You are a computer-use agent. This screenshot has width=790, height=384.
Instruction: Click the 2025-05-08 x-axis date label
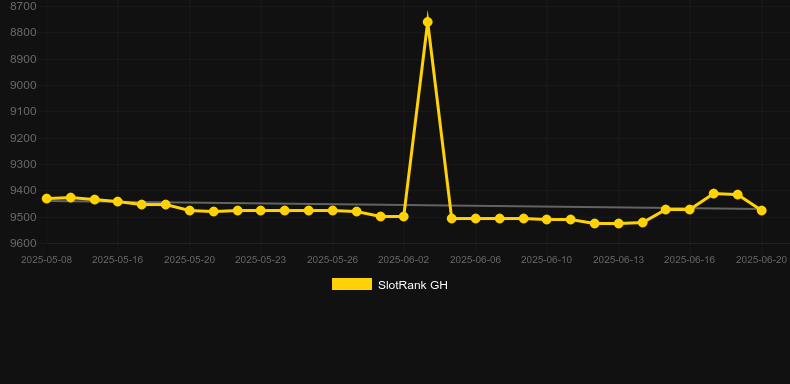click(46, 260)
